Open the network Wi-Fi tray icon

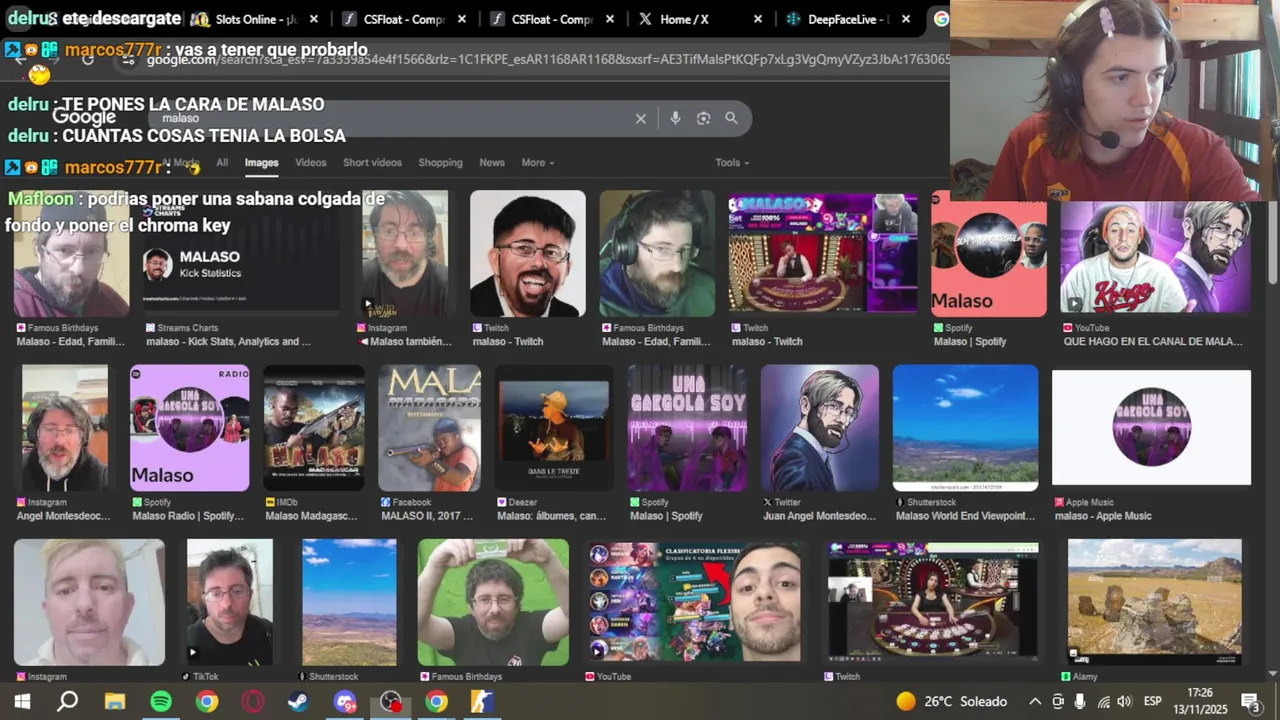tap(1103, 702)
